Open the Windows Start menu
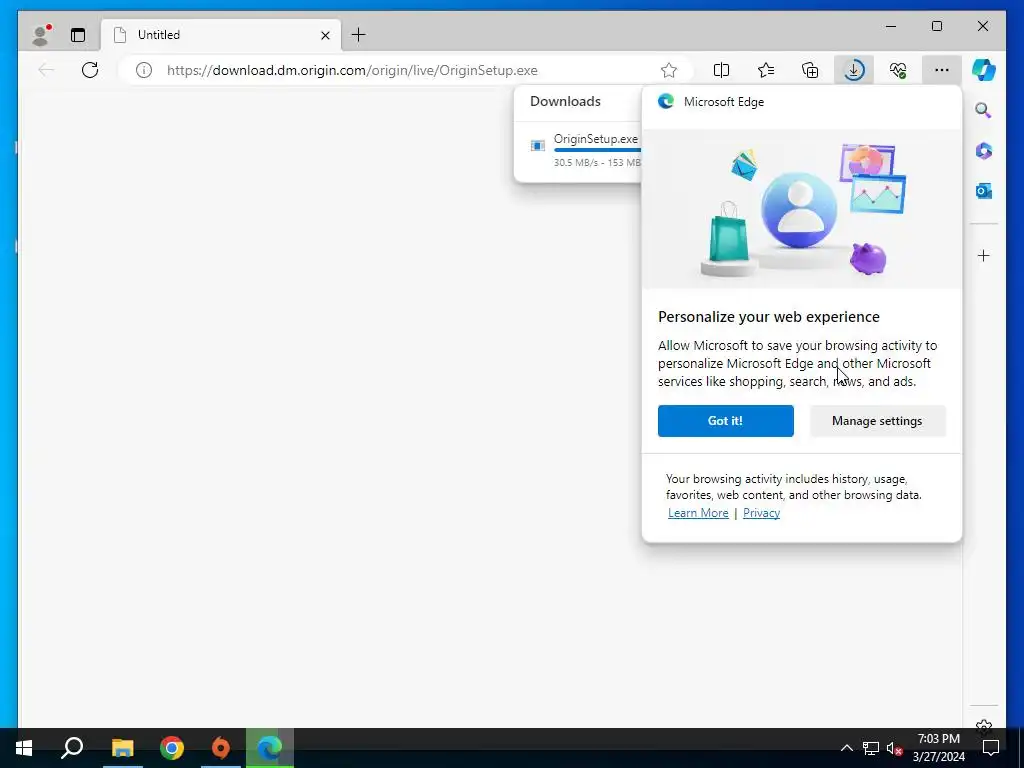Image resolution: width=1024 pixels, height=768 pixels. 24,748
